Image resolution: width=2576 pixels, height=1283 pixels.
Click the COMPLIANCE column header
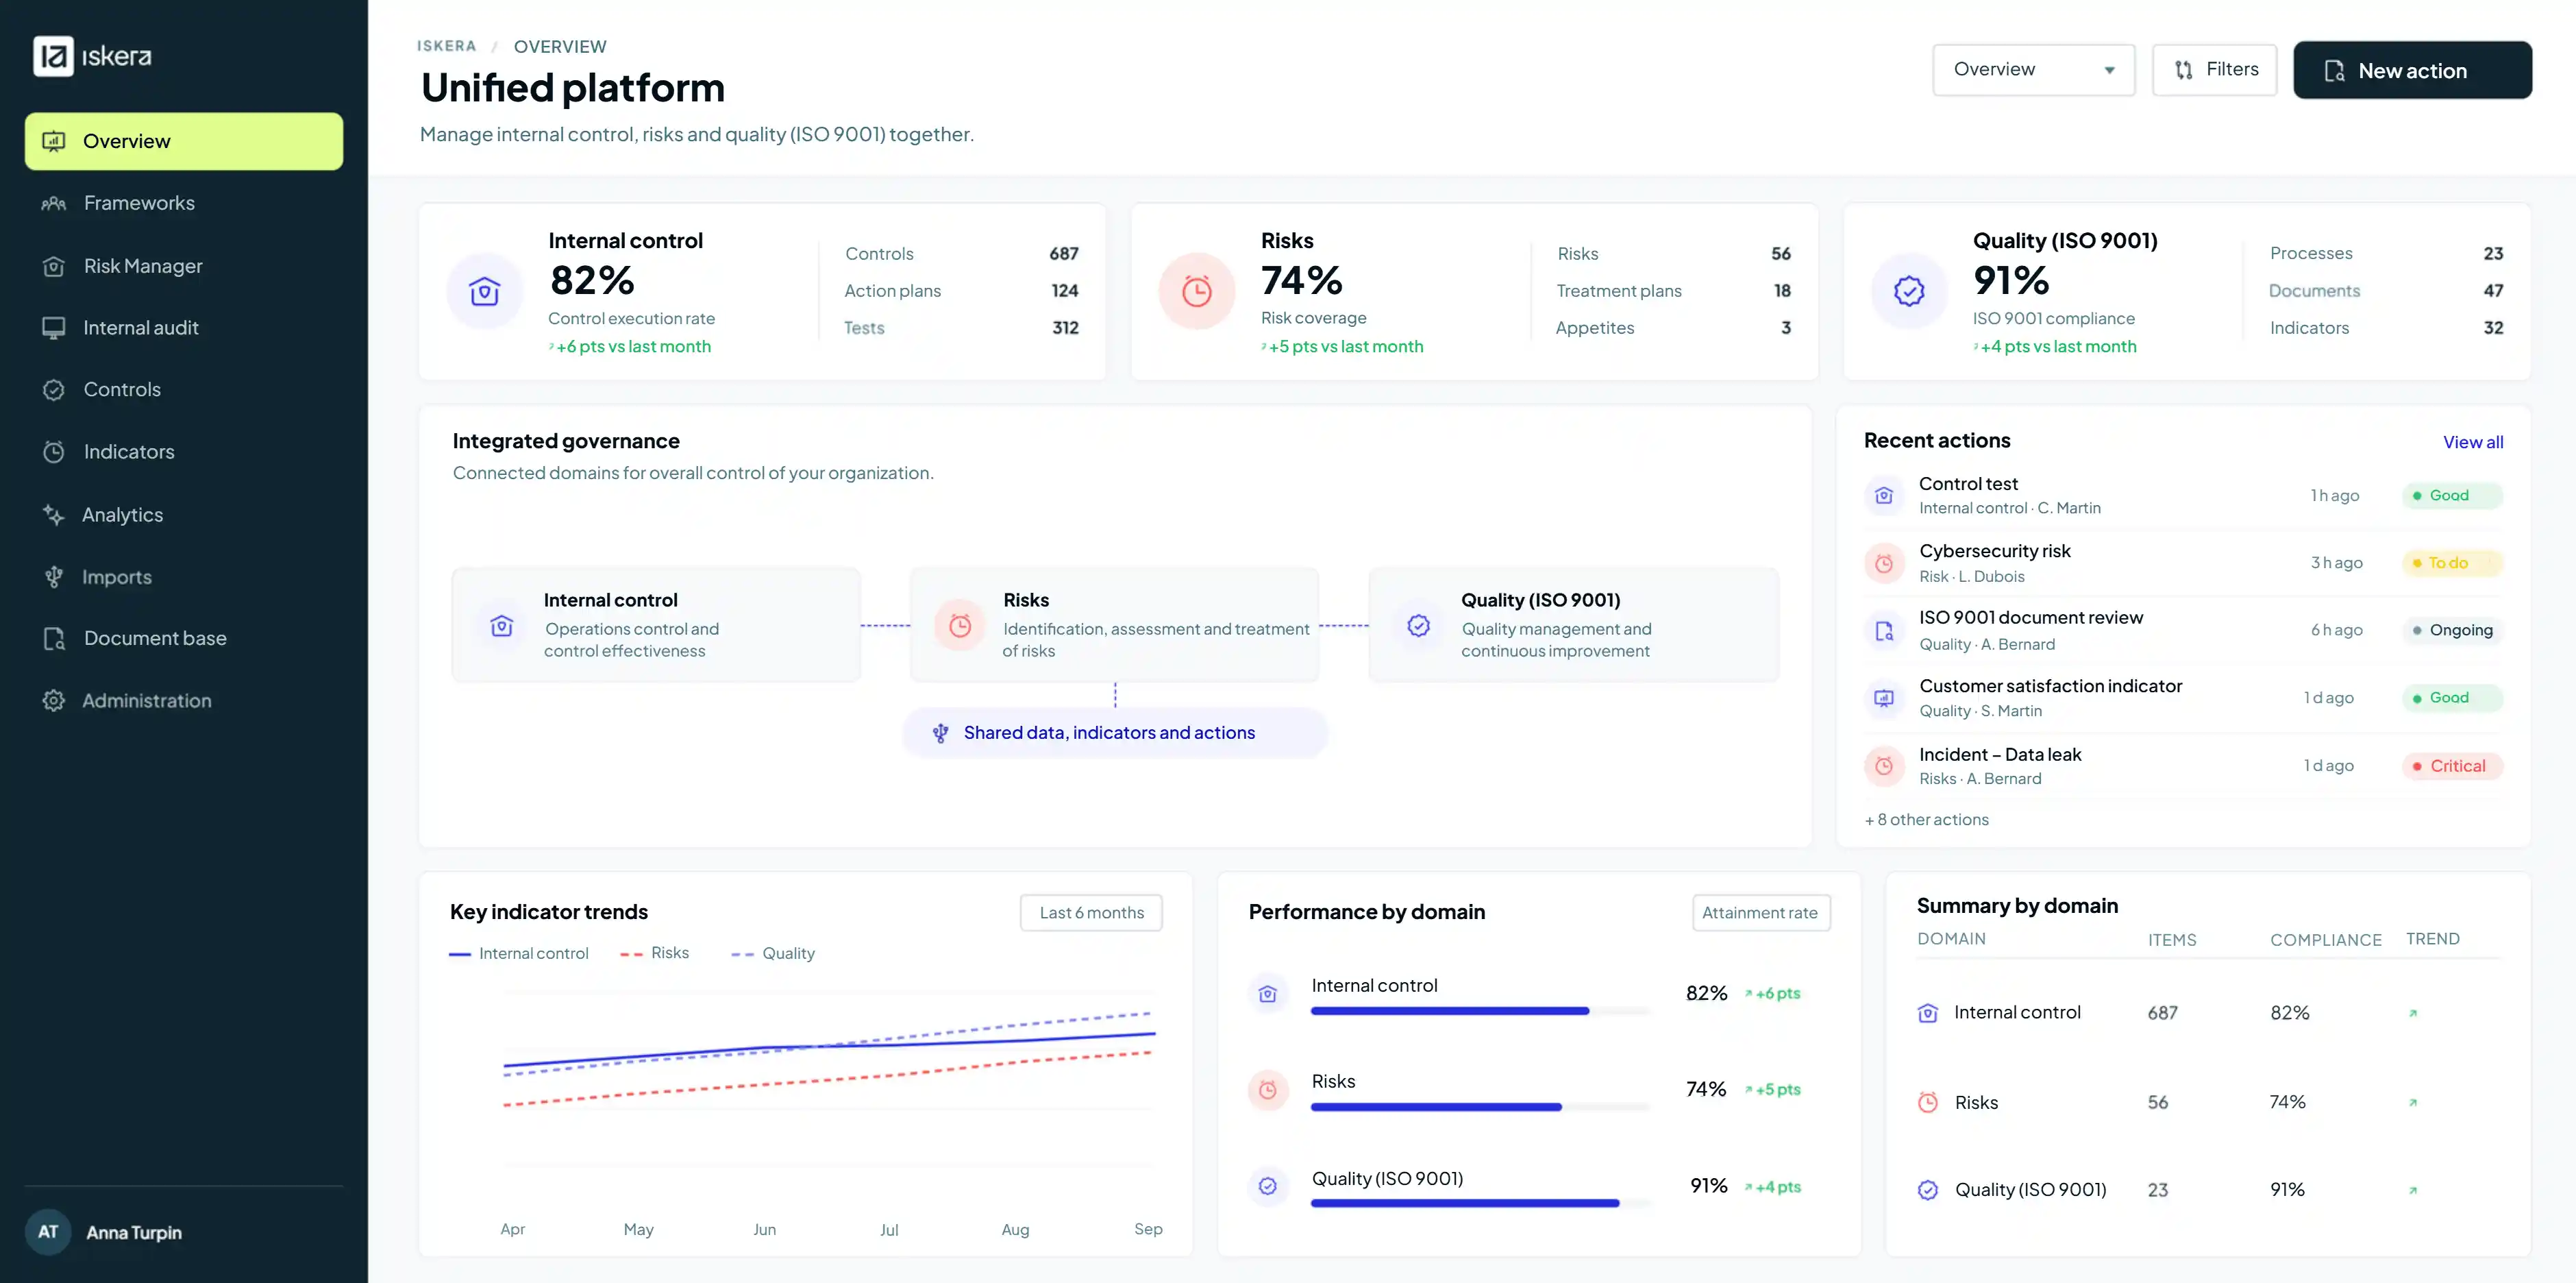click(2326, 940)
